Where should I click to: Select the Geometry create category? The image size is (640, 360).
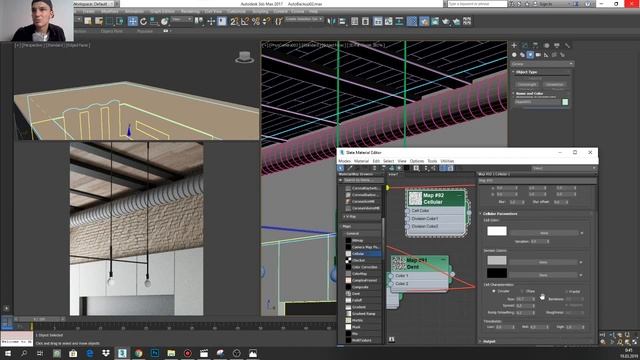pos(514,55)
